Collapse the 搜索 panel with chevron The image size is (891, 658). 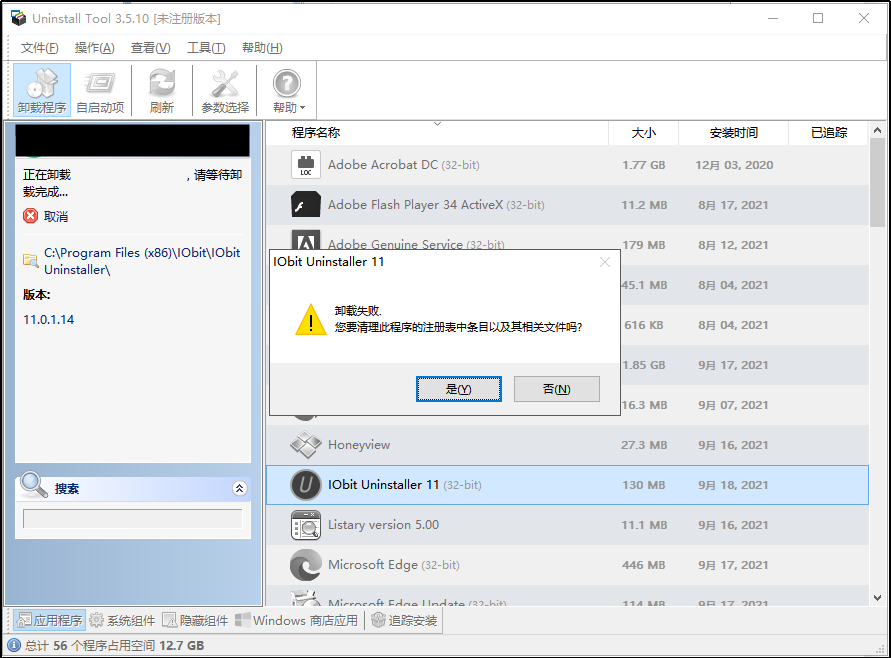240,488
